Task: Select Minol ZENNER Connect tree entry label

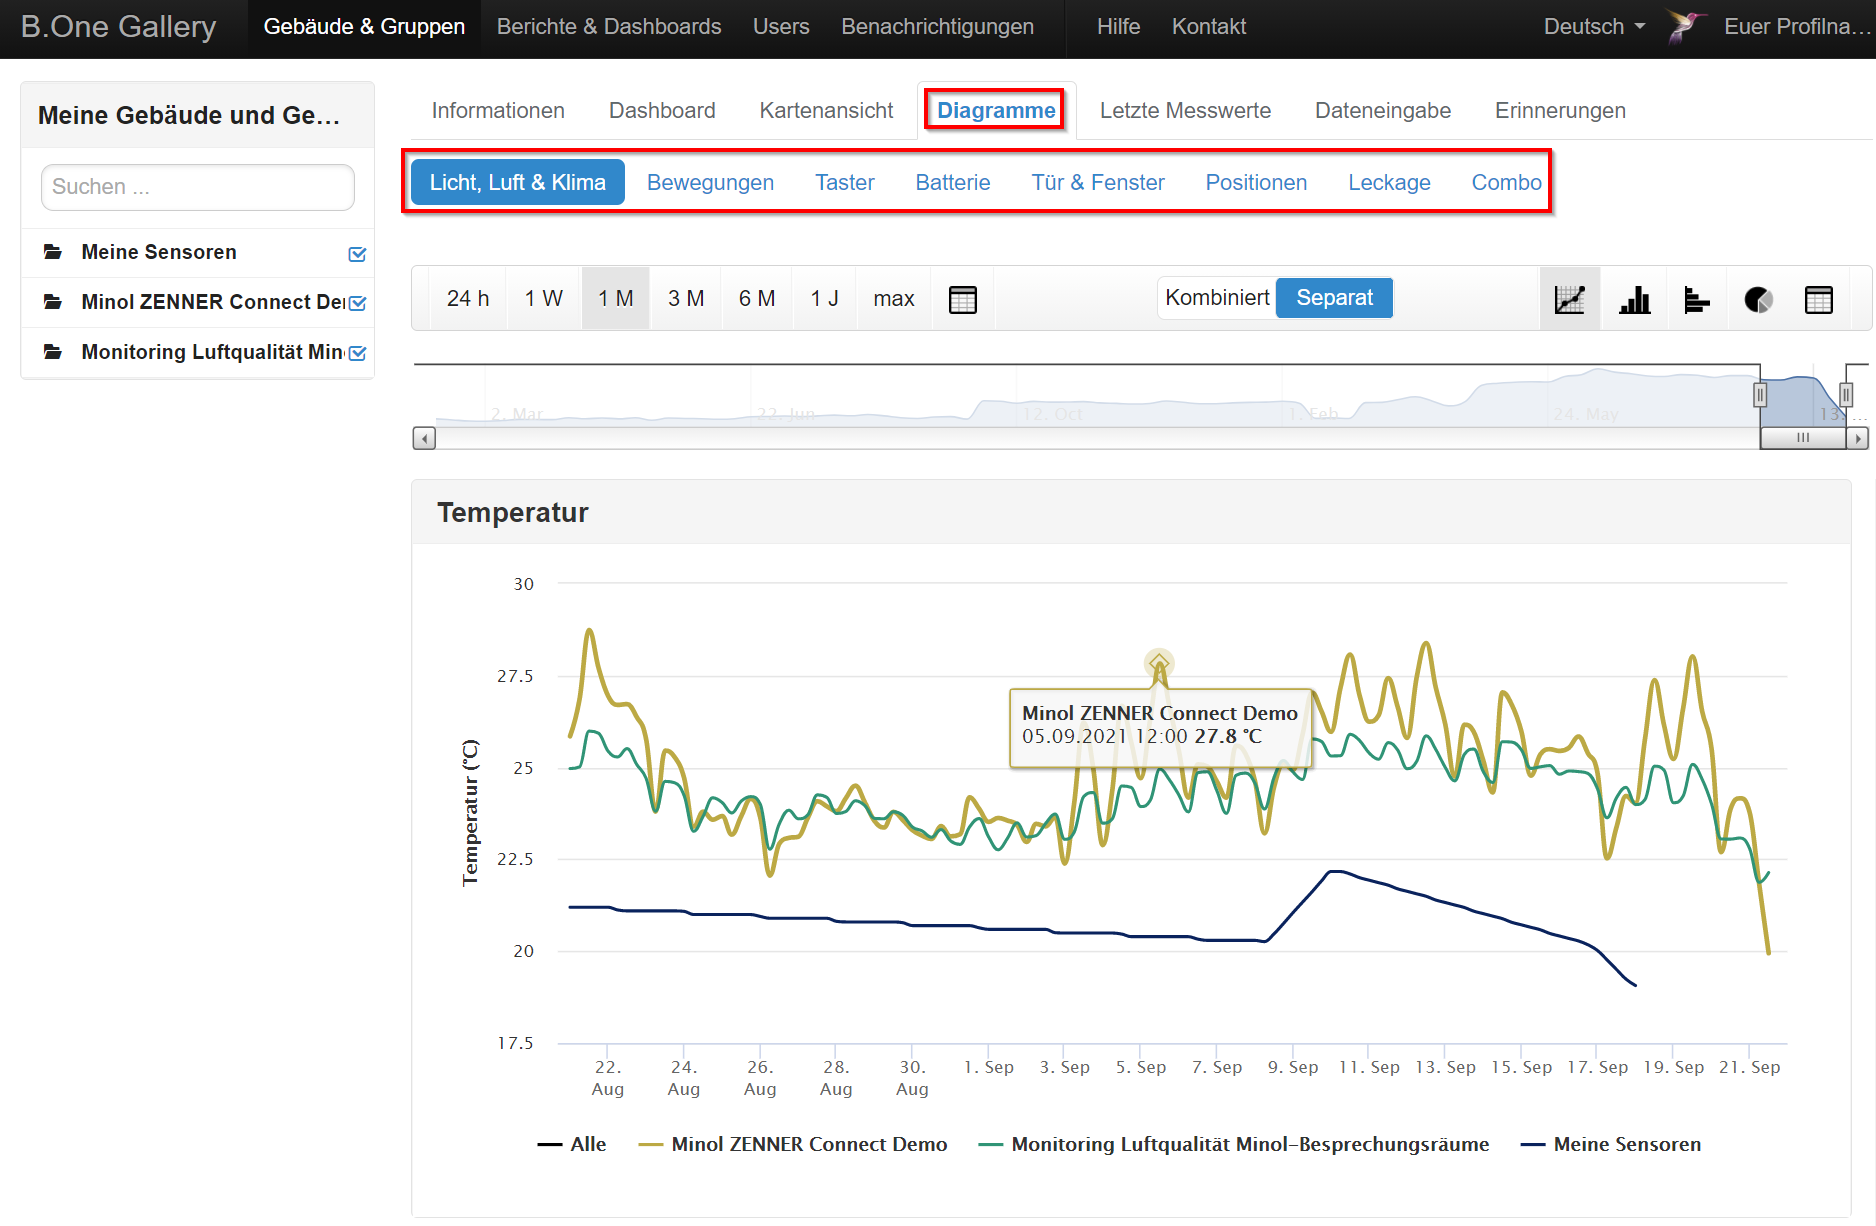Action: 213,302
